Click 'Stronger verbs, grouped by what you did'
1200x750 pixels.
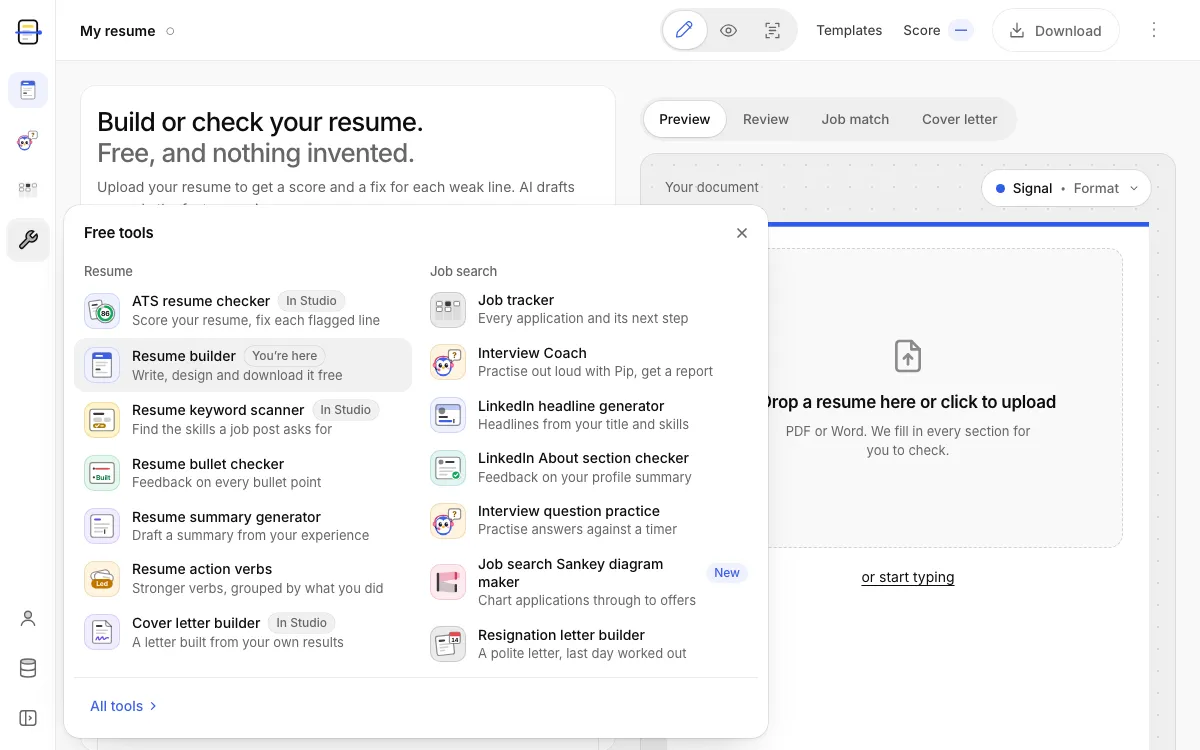tap(258, 588)
